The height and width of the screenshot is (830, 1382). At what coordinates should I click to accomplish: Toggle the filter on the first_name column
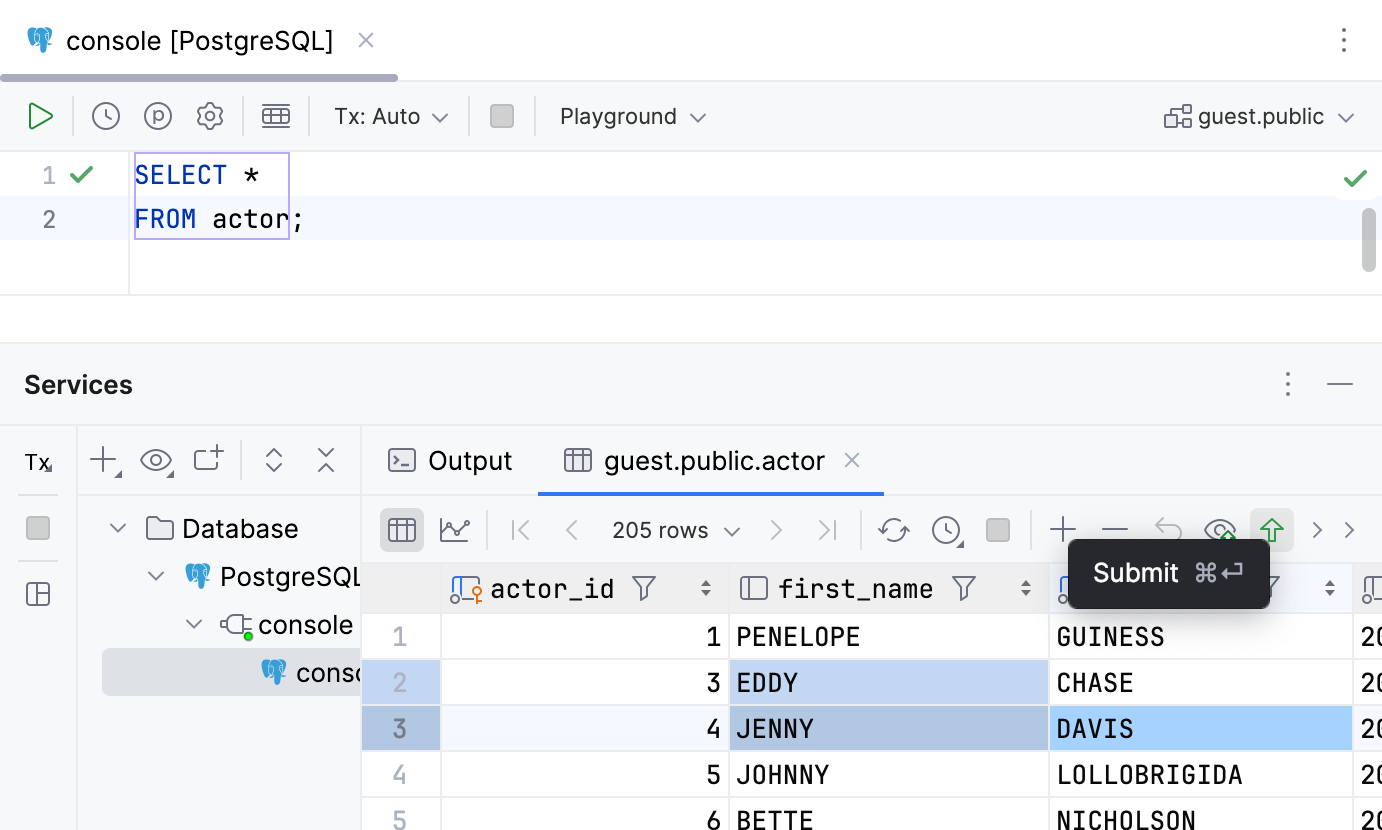pyautogui.click(x=963, y=589)
